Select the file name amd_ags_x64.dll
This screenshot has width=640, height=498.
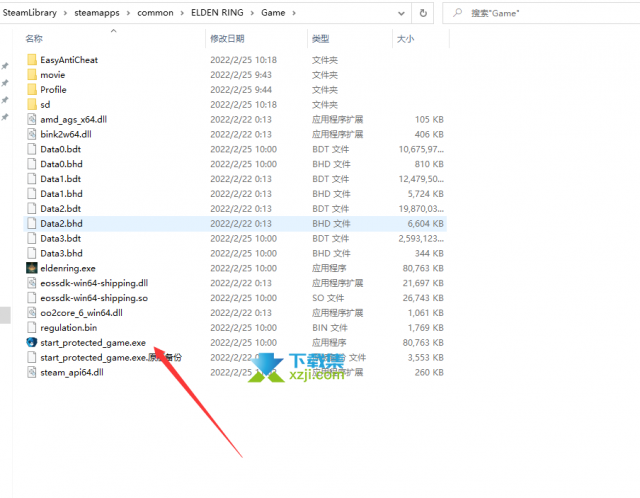pyautogui.click(x=73, y=119)
